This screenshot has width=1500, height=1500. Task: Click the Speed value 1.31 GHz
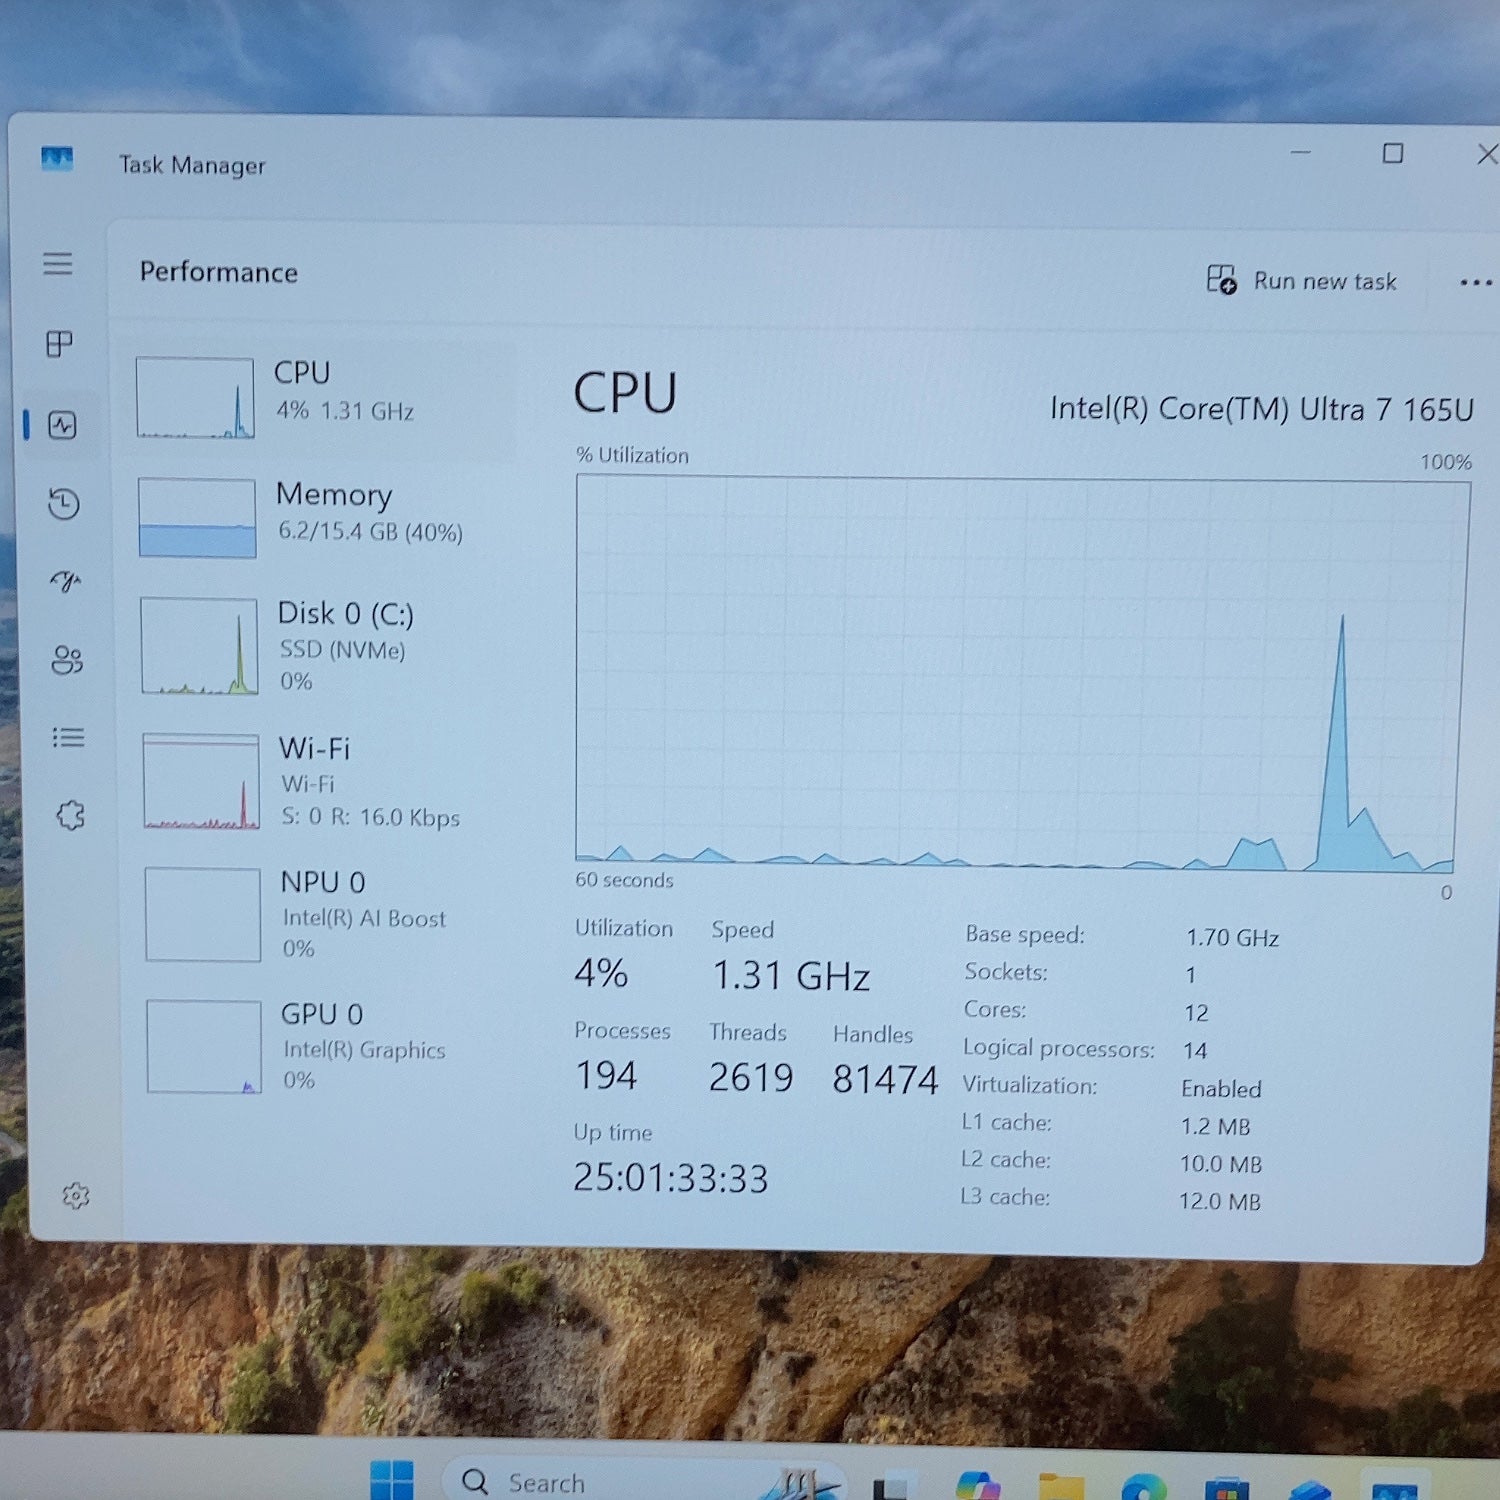pyautogui.click(x=791, y=976)
